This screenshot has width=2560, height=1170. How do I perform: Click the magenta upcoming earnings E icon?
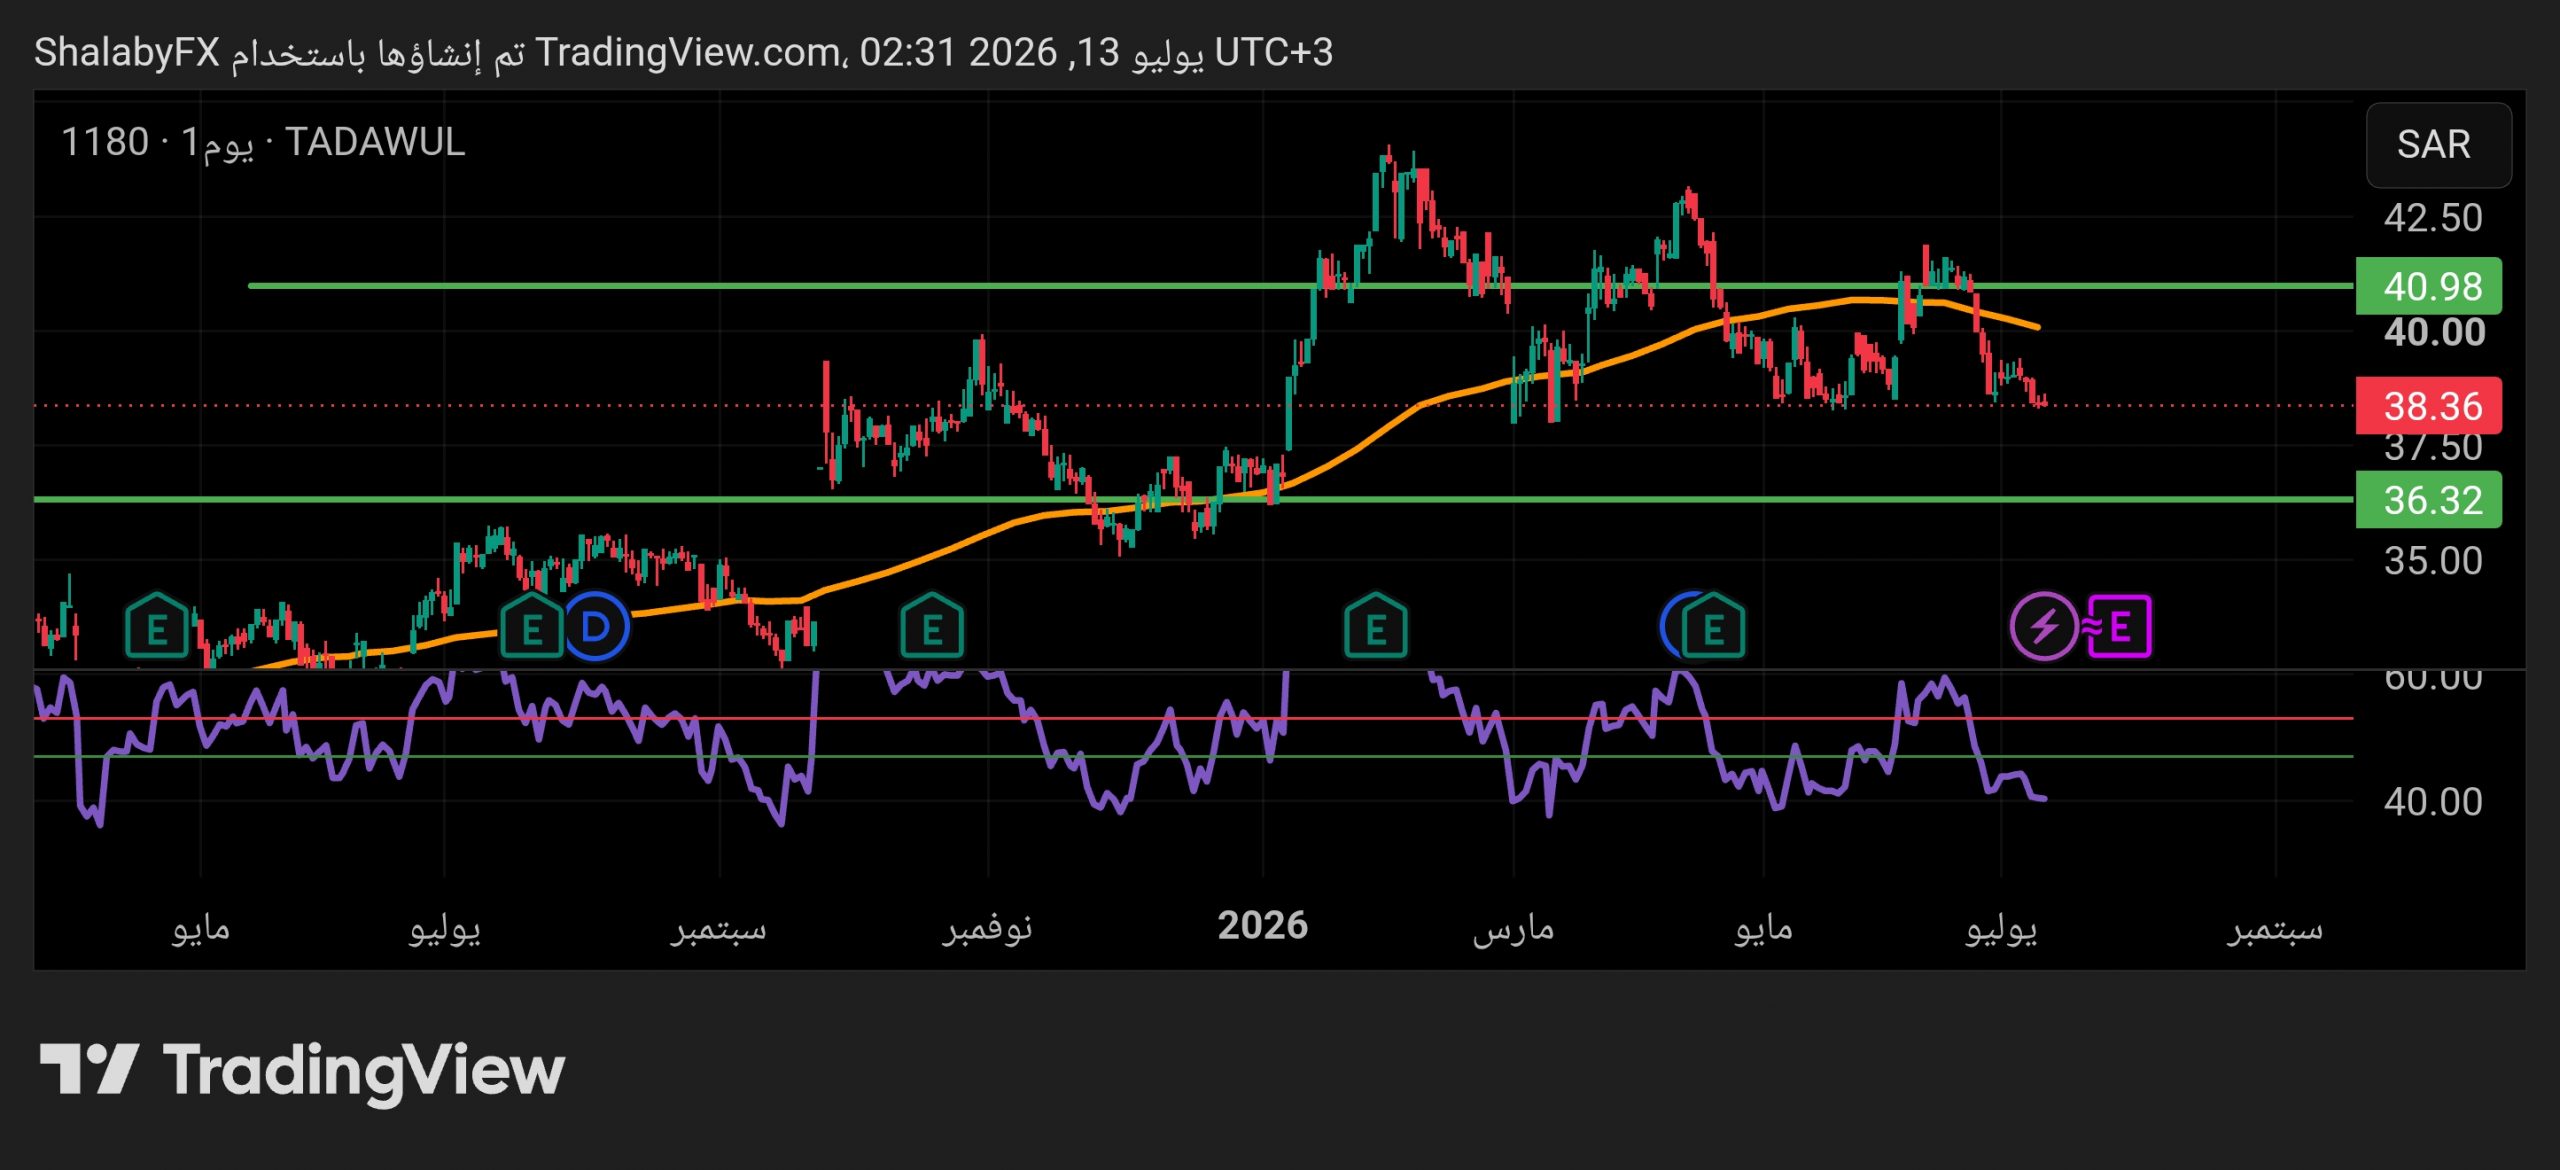pos(2119,627)
